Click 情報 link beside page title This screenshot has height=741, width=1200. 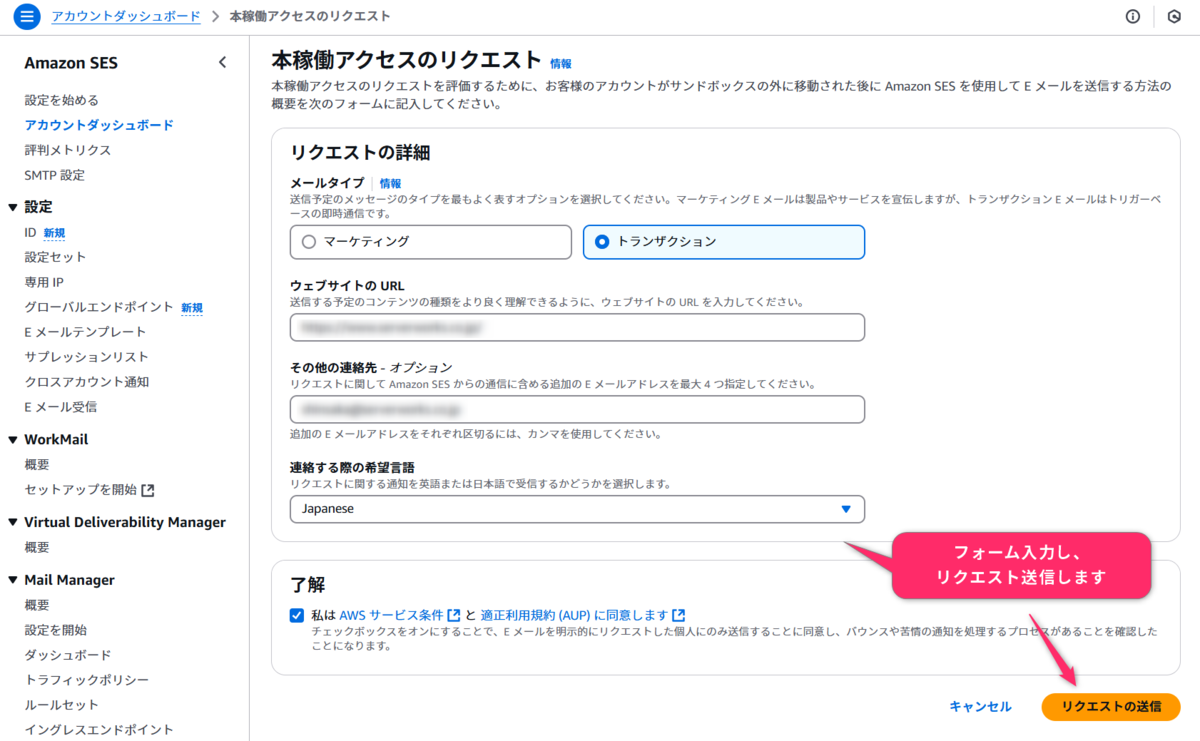561,63
